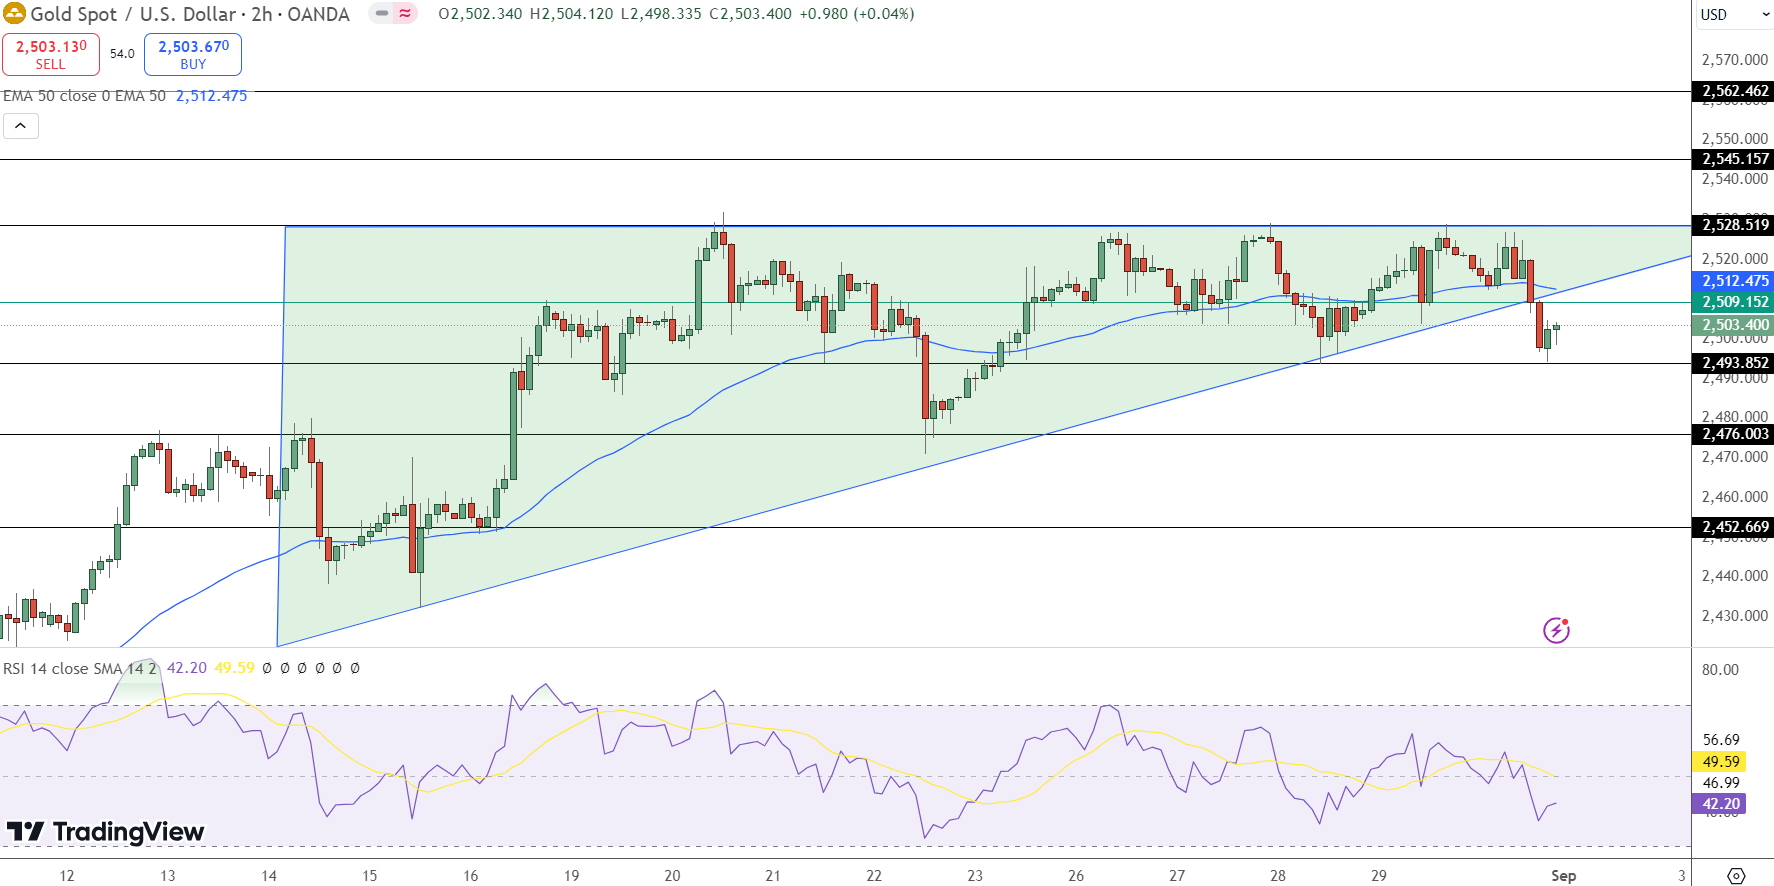Click the Gold Spot / U.S. Dollar symbol title
The width and height of the screenshot is (1774, 886).
click(190, 14)
